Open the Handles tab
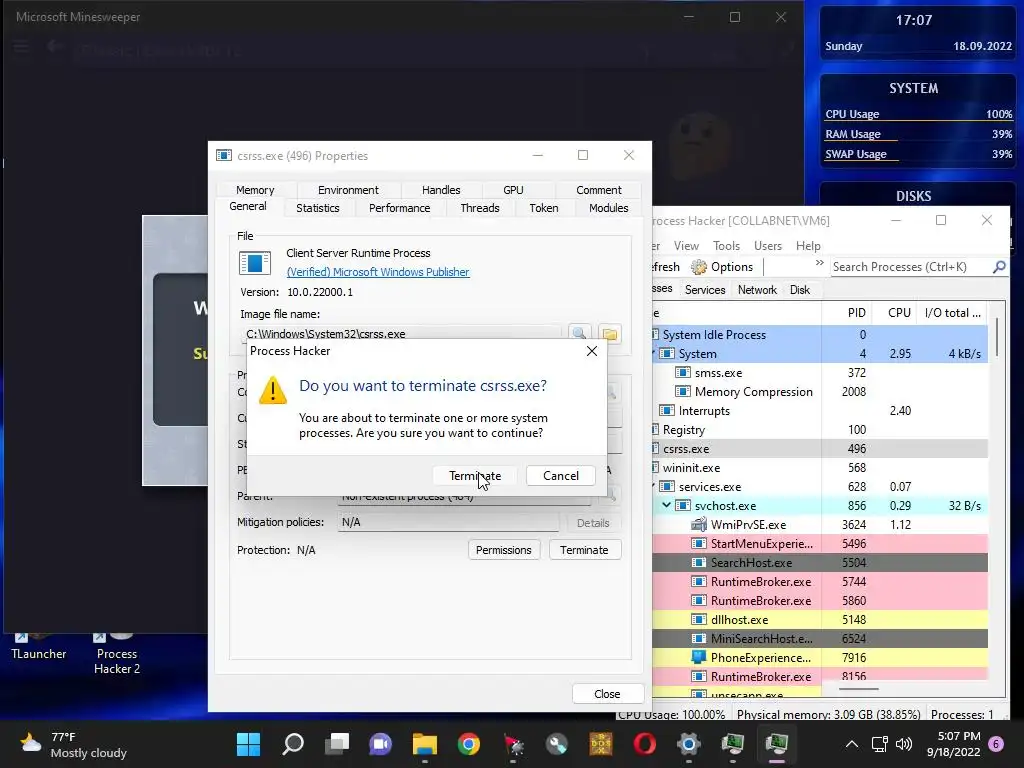The image size is (1024, 768). pyautogui.click(x=441, y=190)
